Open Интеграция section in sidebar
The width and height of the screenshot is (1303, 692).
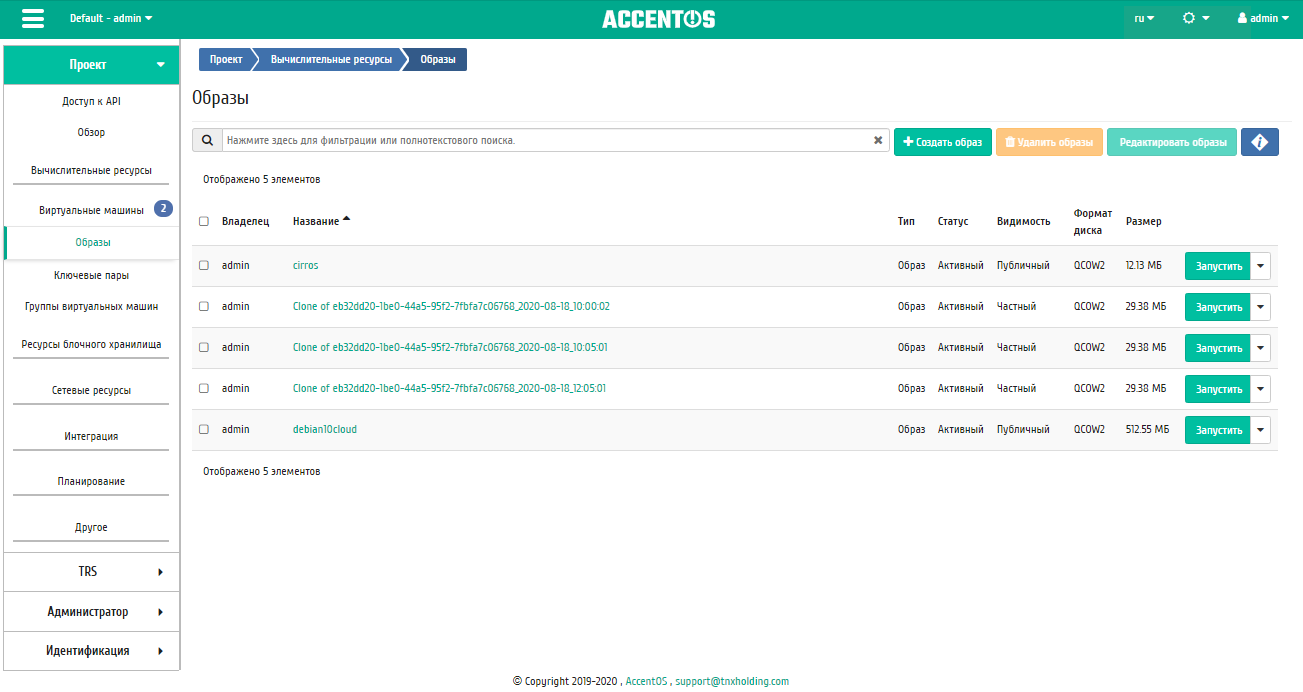pyautogui.click(x=91, y=436)
